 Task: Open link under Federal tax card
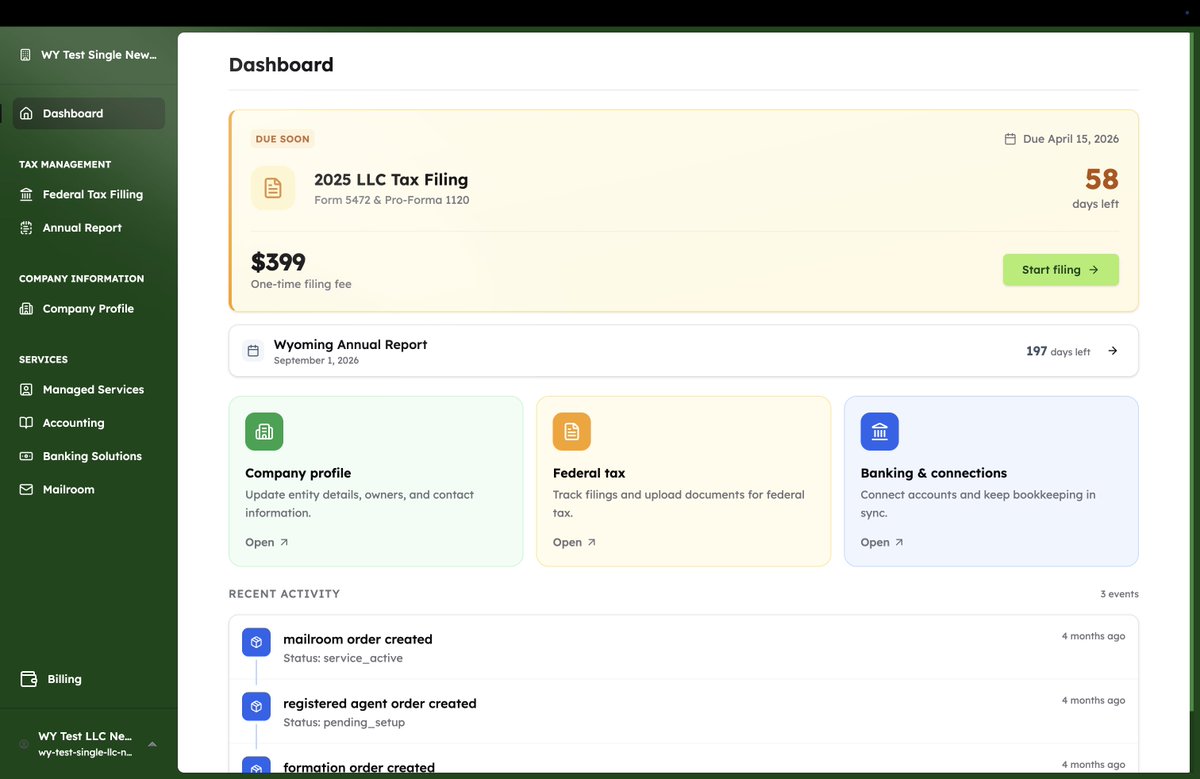point(575,542)
